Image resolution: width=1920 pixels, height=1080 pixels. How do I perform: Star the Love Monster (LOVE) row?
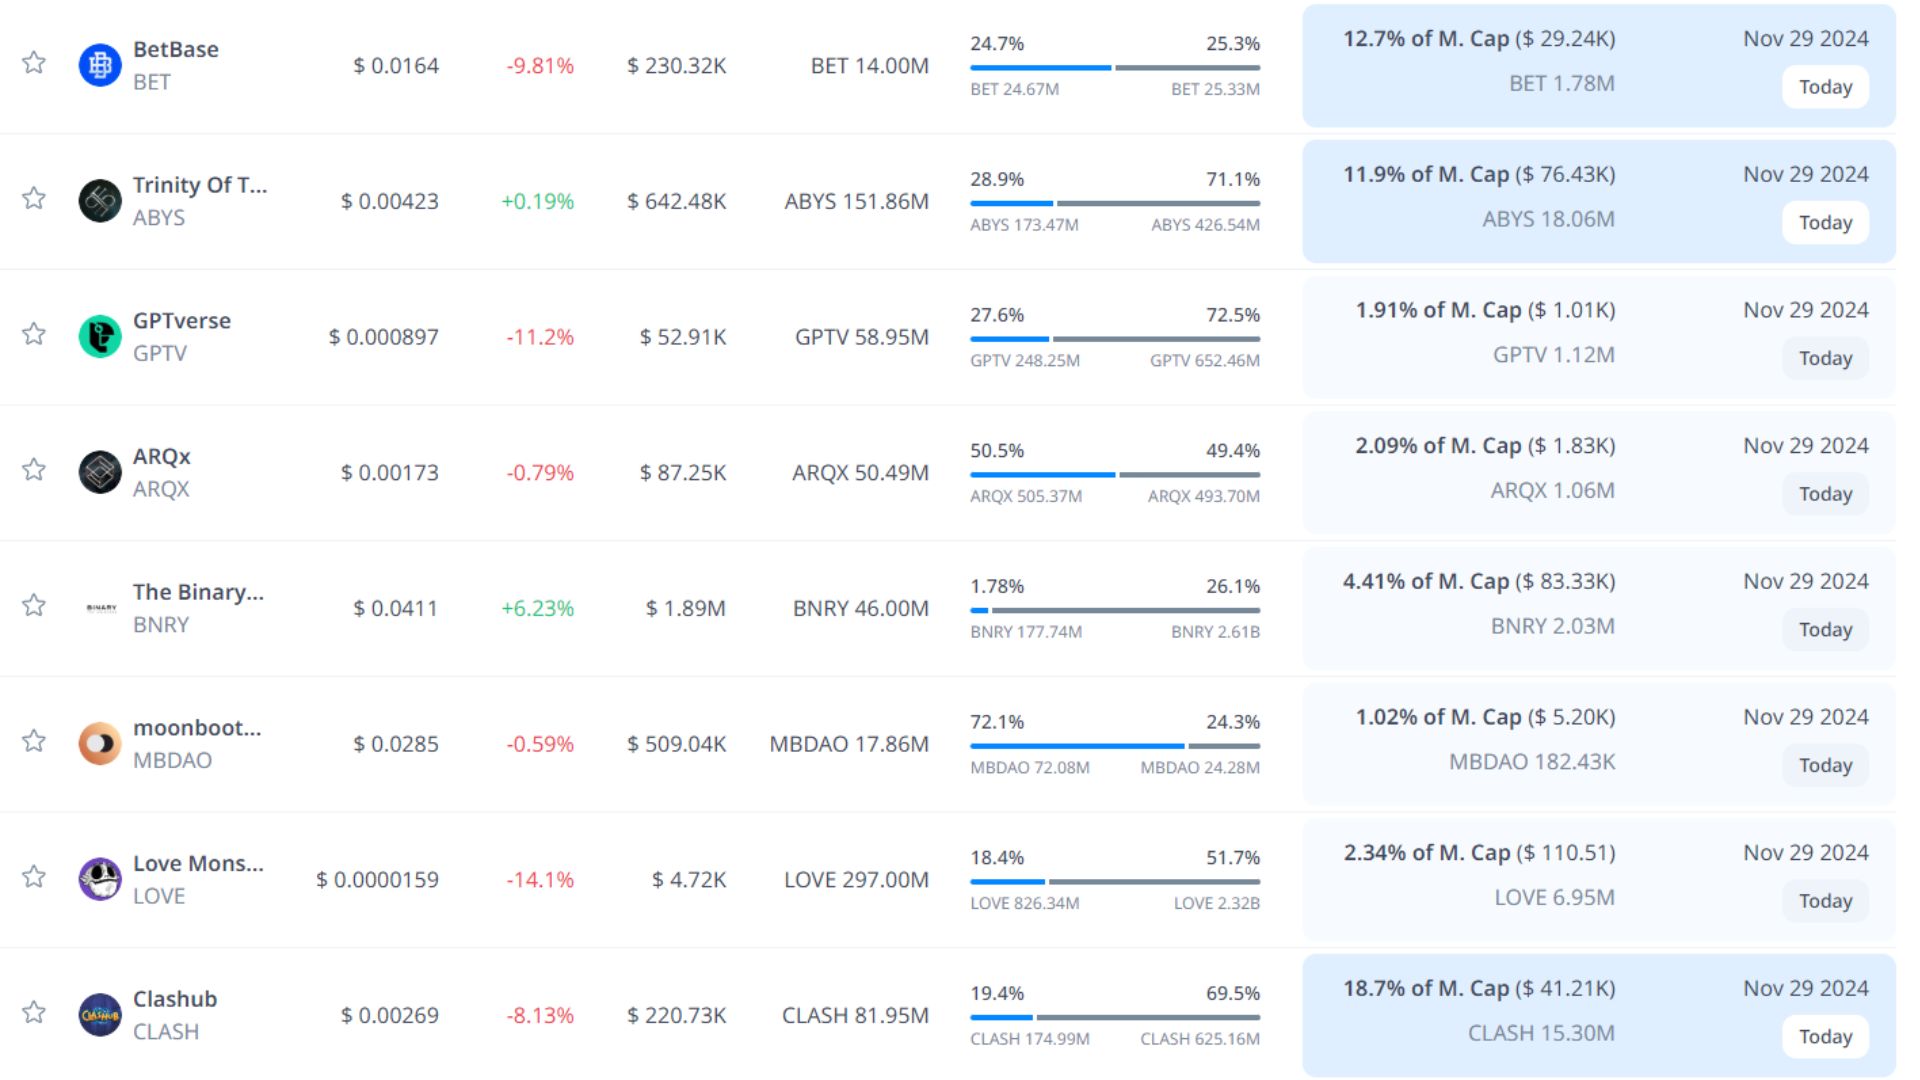click(x=34, y=877)
